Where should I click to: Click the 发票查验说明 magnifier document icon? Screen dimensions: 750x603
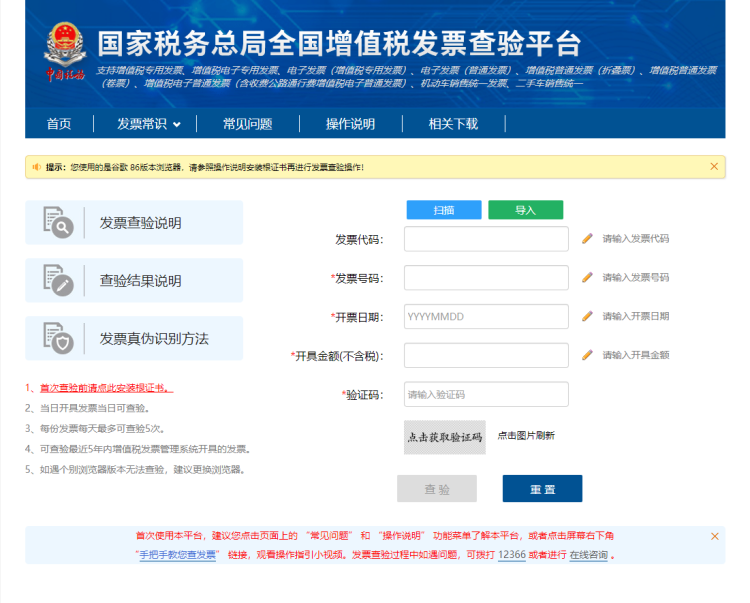click(x=59, y=222)
